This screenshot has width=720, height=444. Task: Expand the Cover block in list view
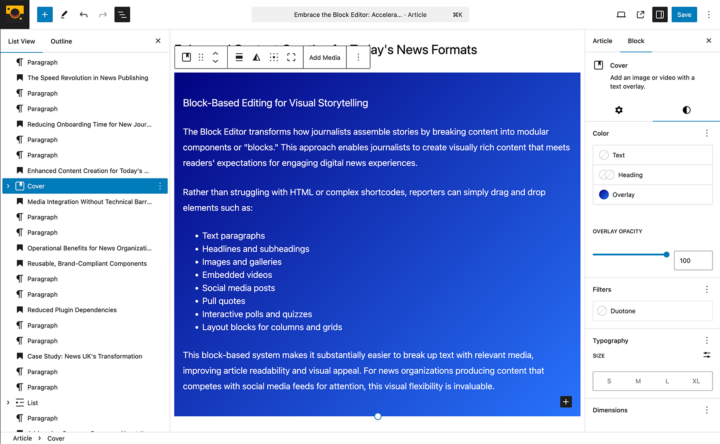pyautogui.click(x=8, y=186)
